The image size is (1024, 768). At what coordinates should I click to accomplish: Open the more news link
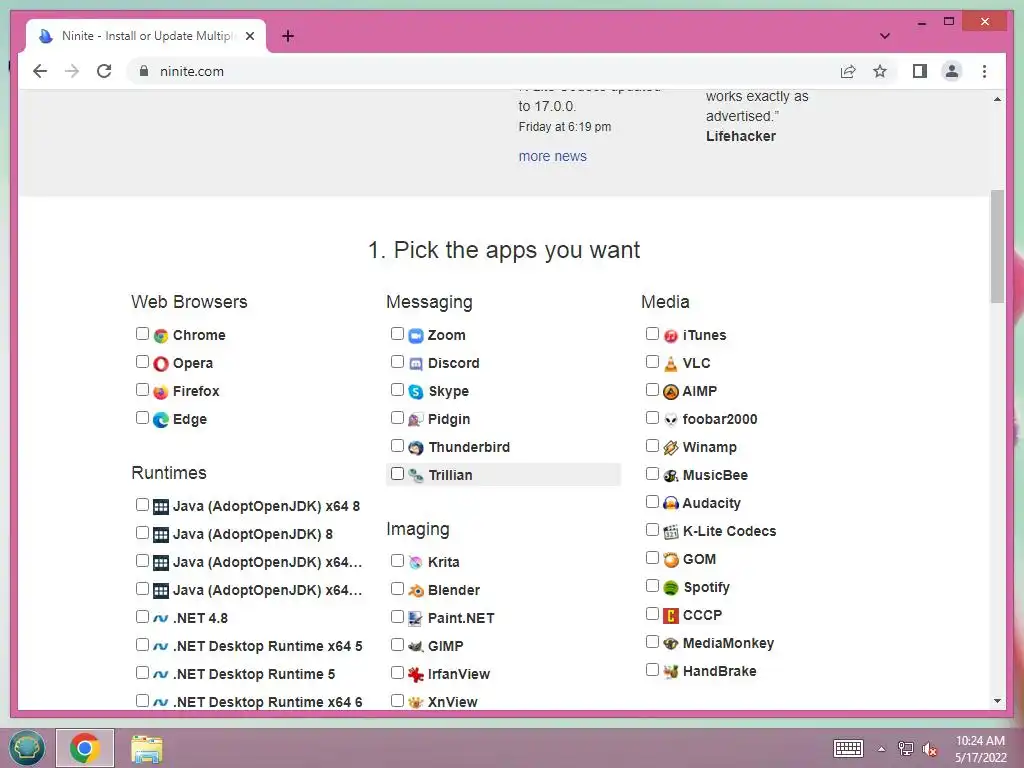pyautogui.click(x=552, y=156)
